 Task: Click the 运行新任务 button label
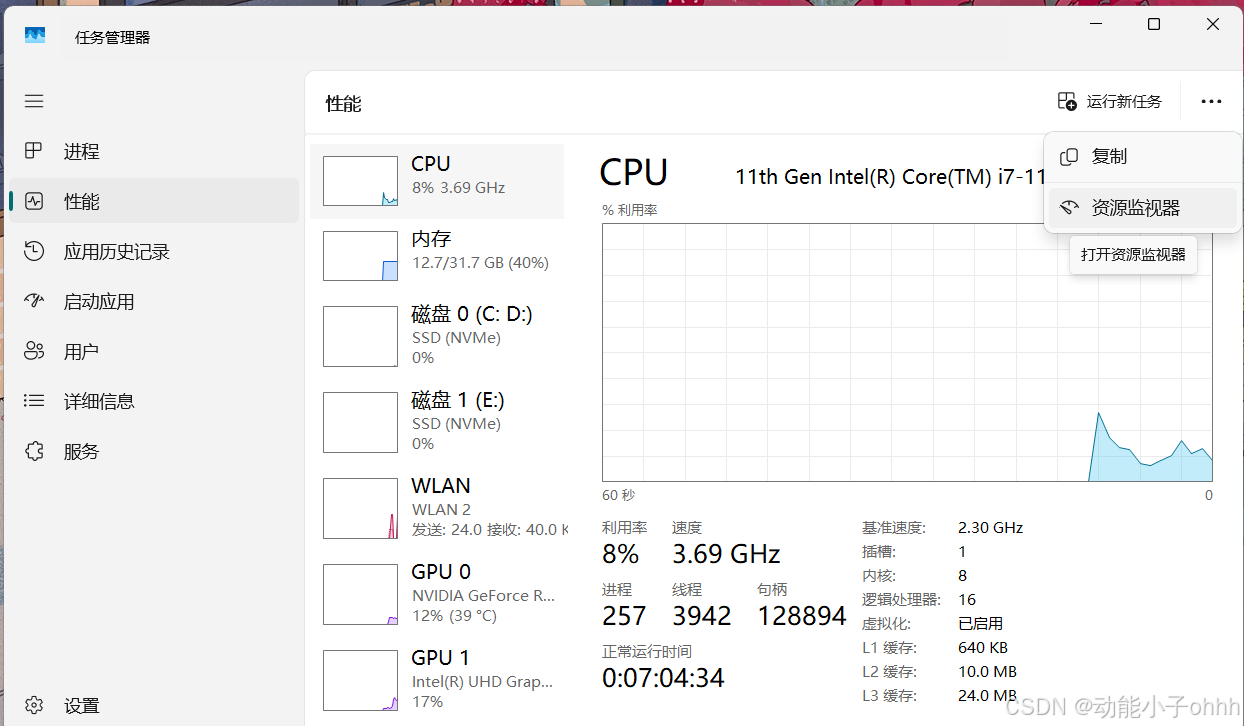coord(1124,101)
